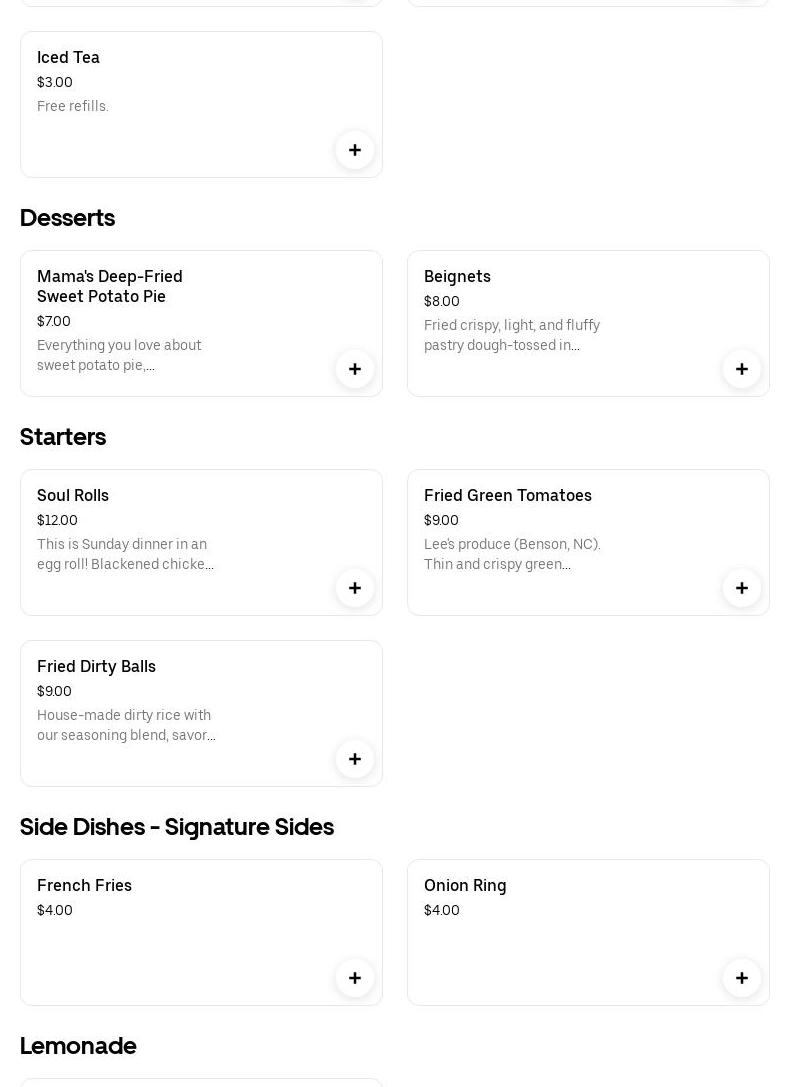Open the French Fries item title
Viewport: 804px width, 1087px height.
(x=84, y=886)
